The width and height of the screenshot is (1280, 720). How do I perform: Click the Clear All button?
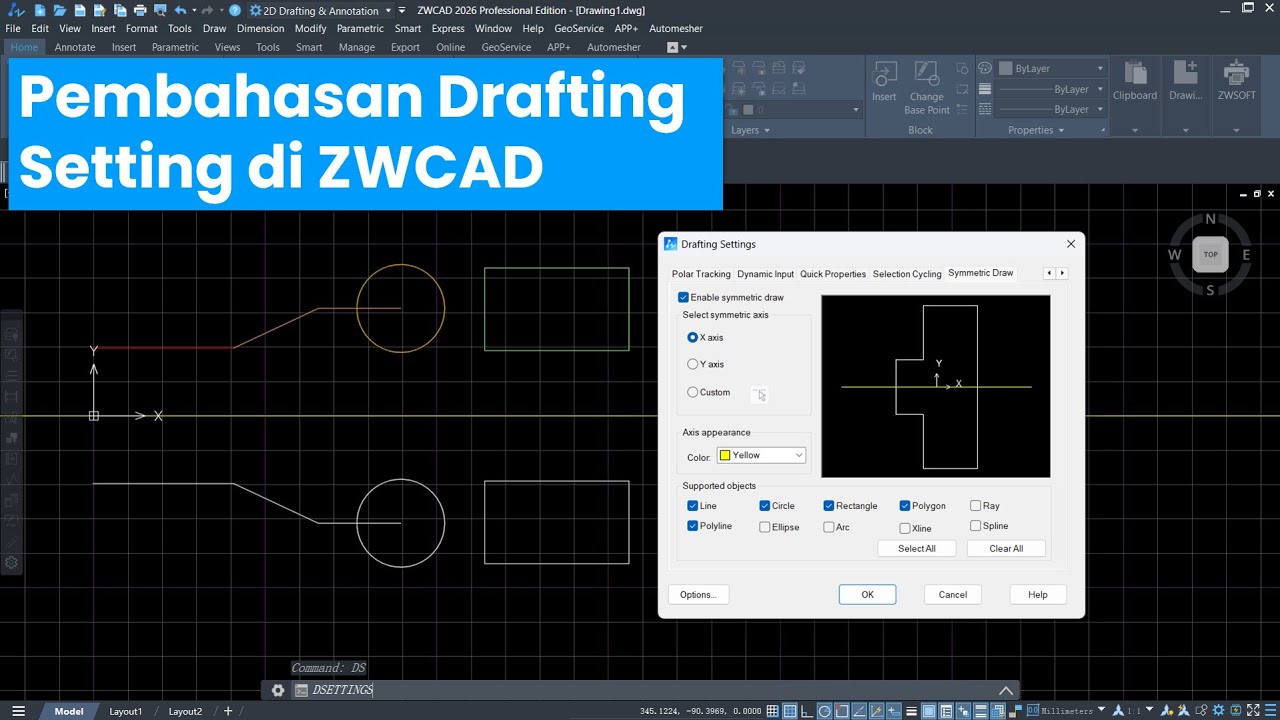click(1006, 548)
